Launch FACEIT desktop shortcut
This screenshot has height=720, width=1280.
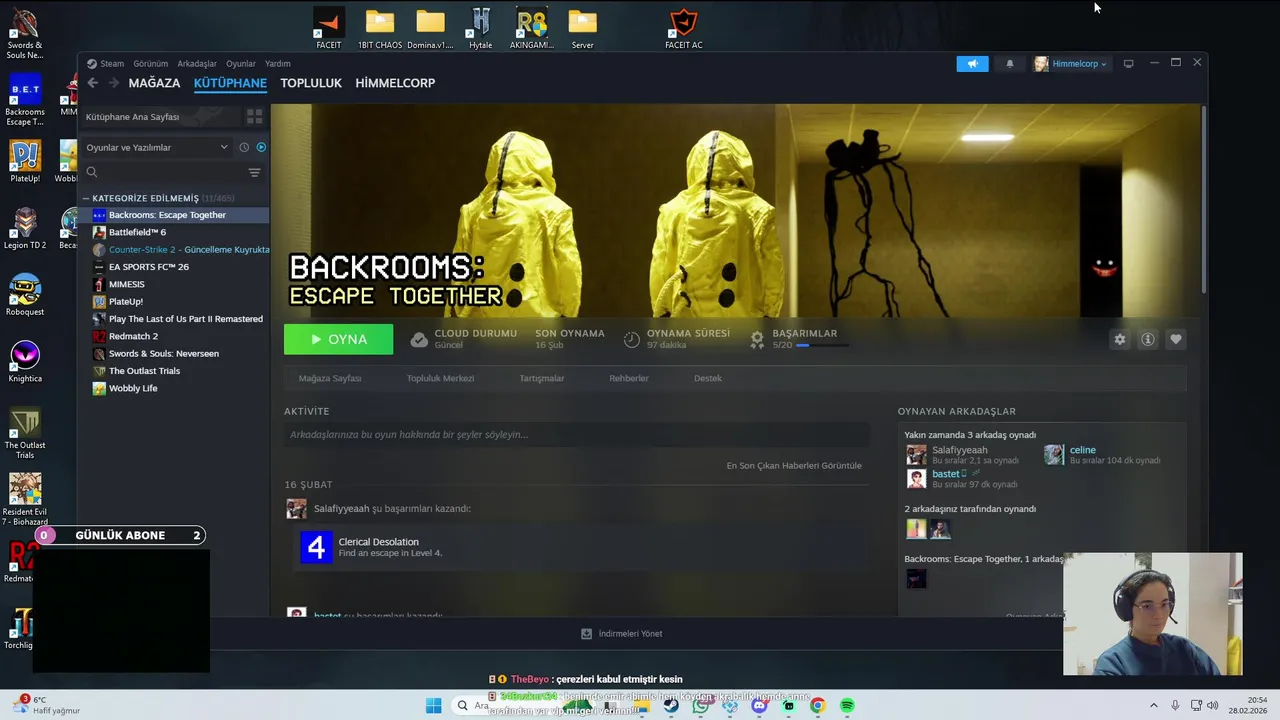pos(328,28)
